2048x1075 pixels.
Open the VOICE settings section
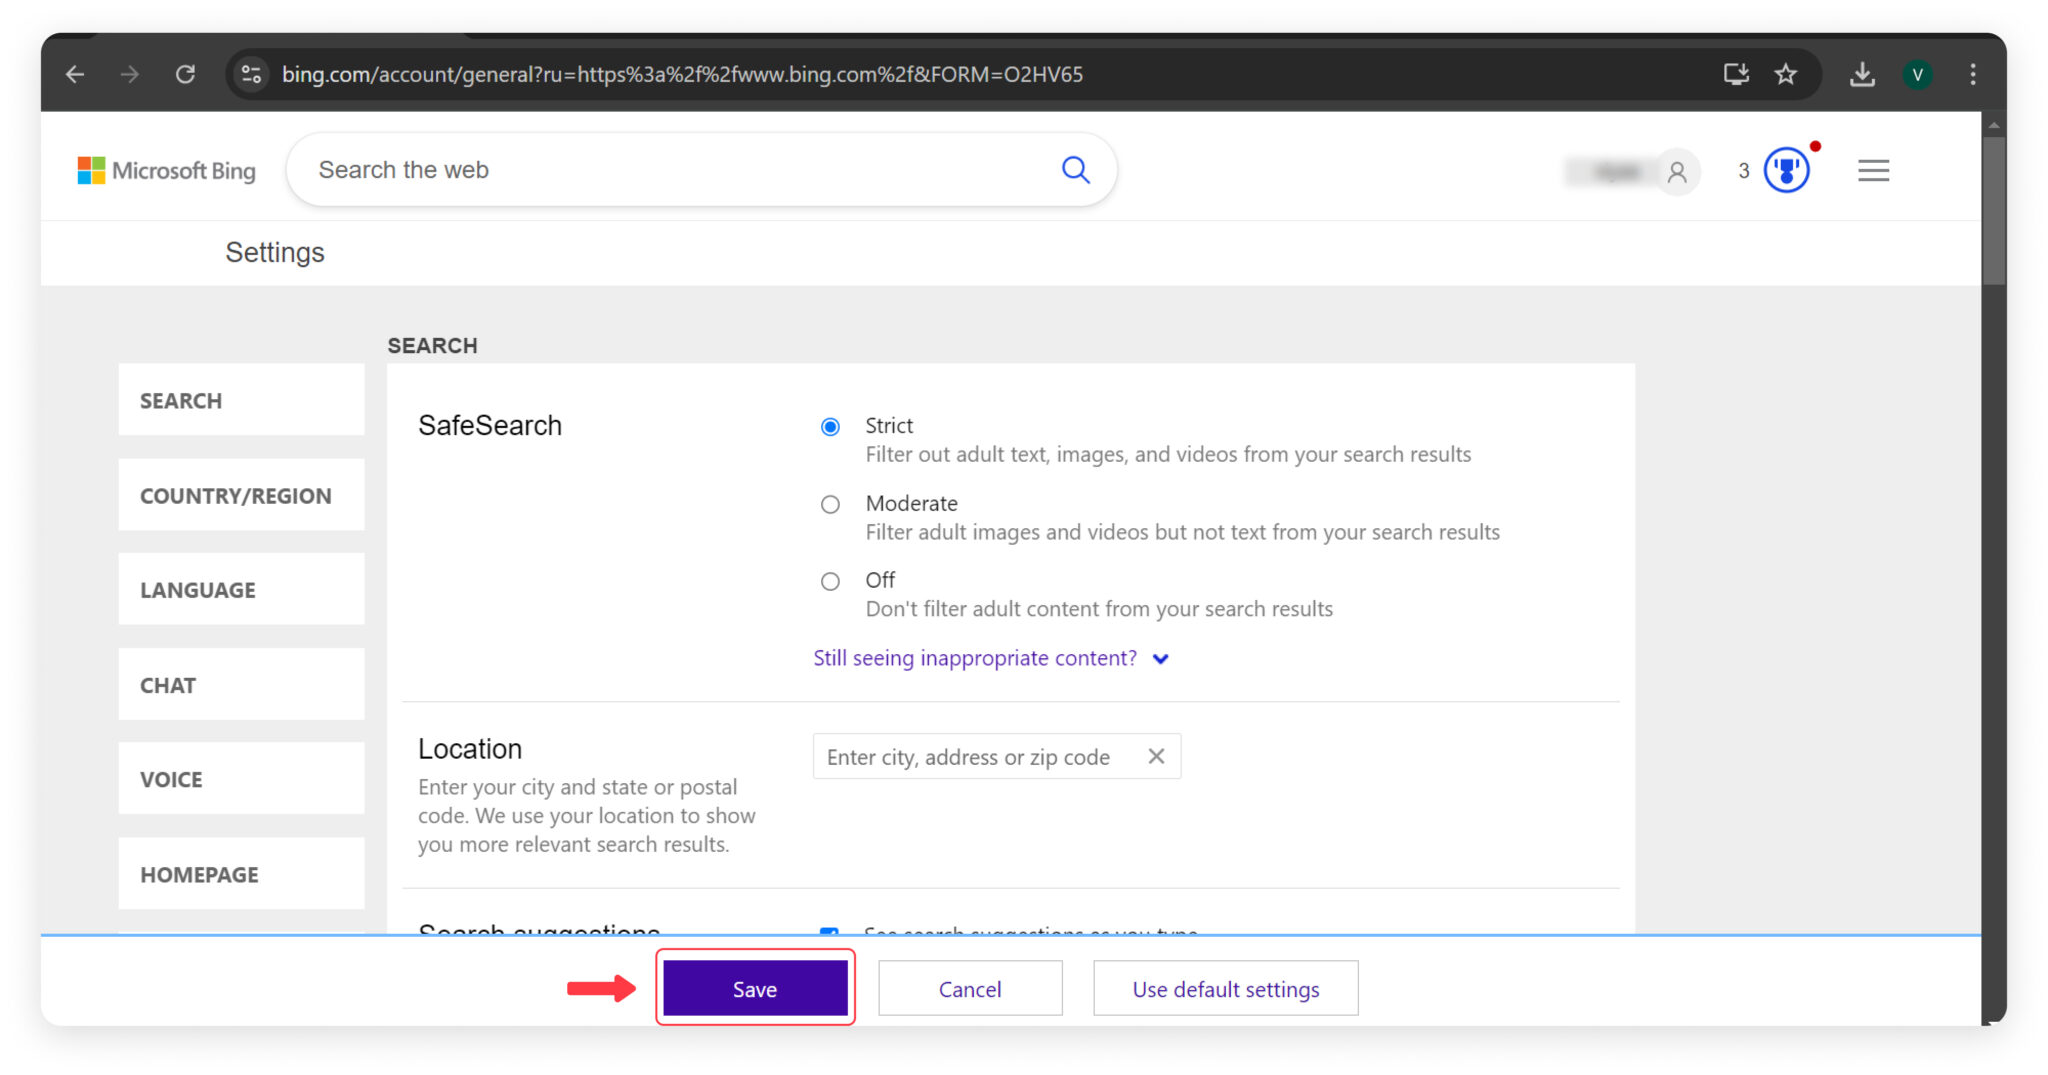241,779
